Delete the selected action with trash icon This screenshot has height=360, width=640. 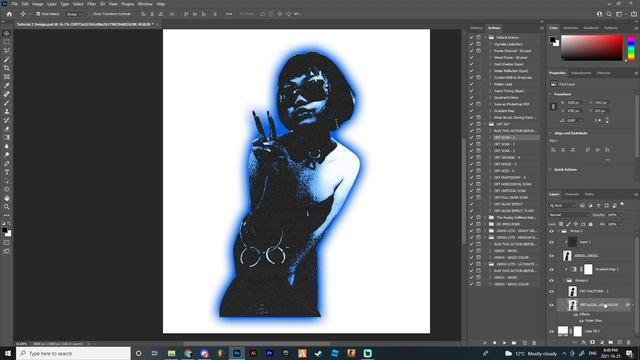534,343
